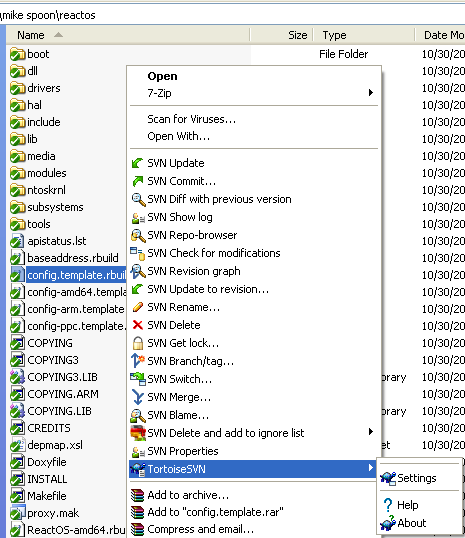
Task: Click the SVN Update to revision icon
Action: [138, 289]
